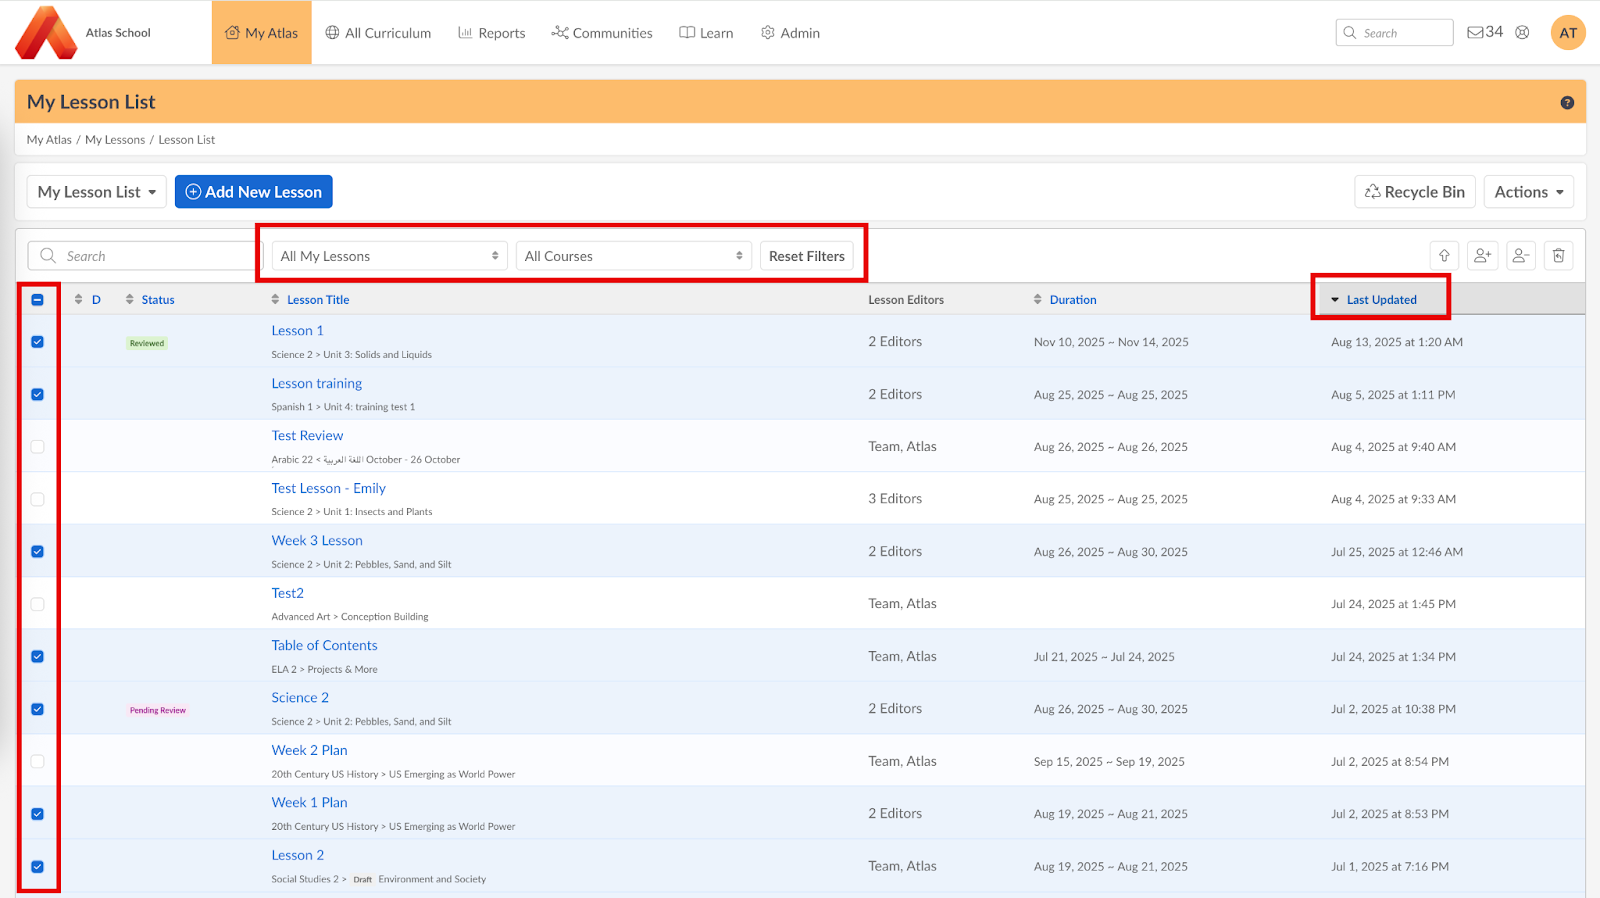This screenshot has width=1600, height=898.
Task: Open the Actions dropdown menu
Action: [1528, 192]
